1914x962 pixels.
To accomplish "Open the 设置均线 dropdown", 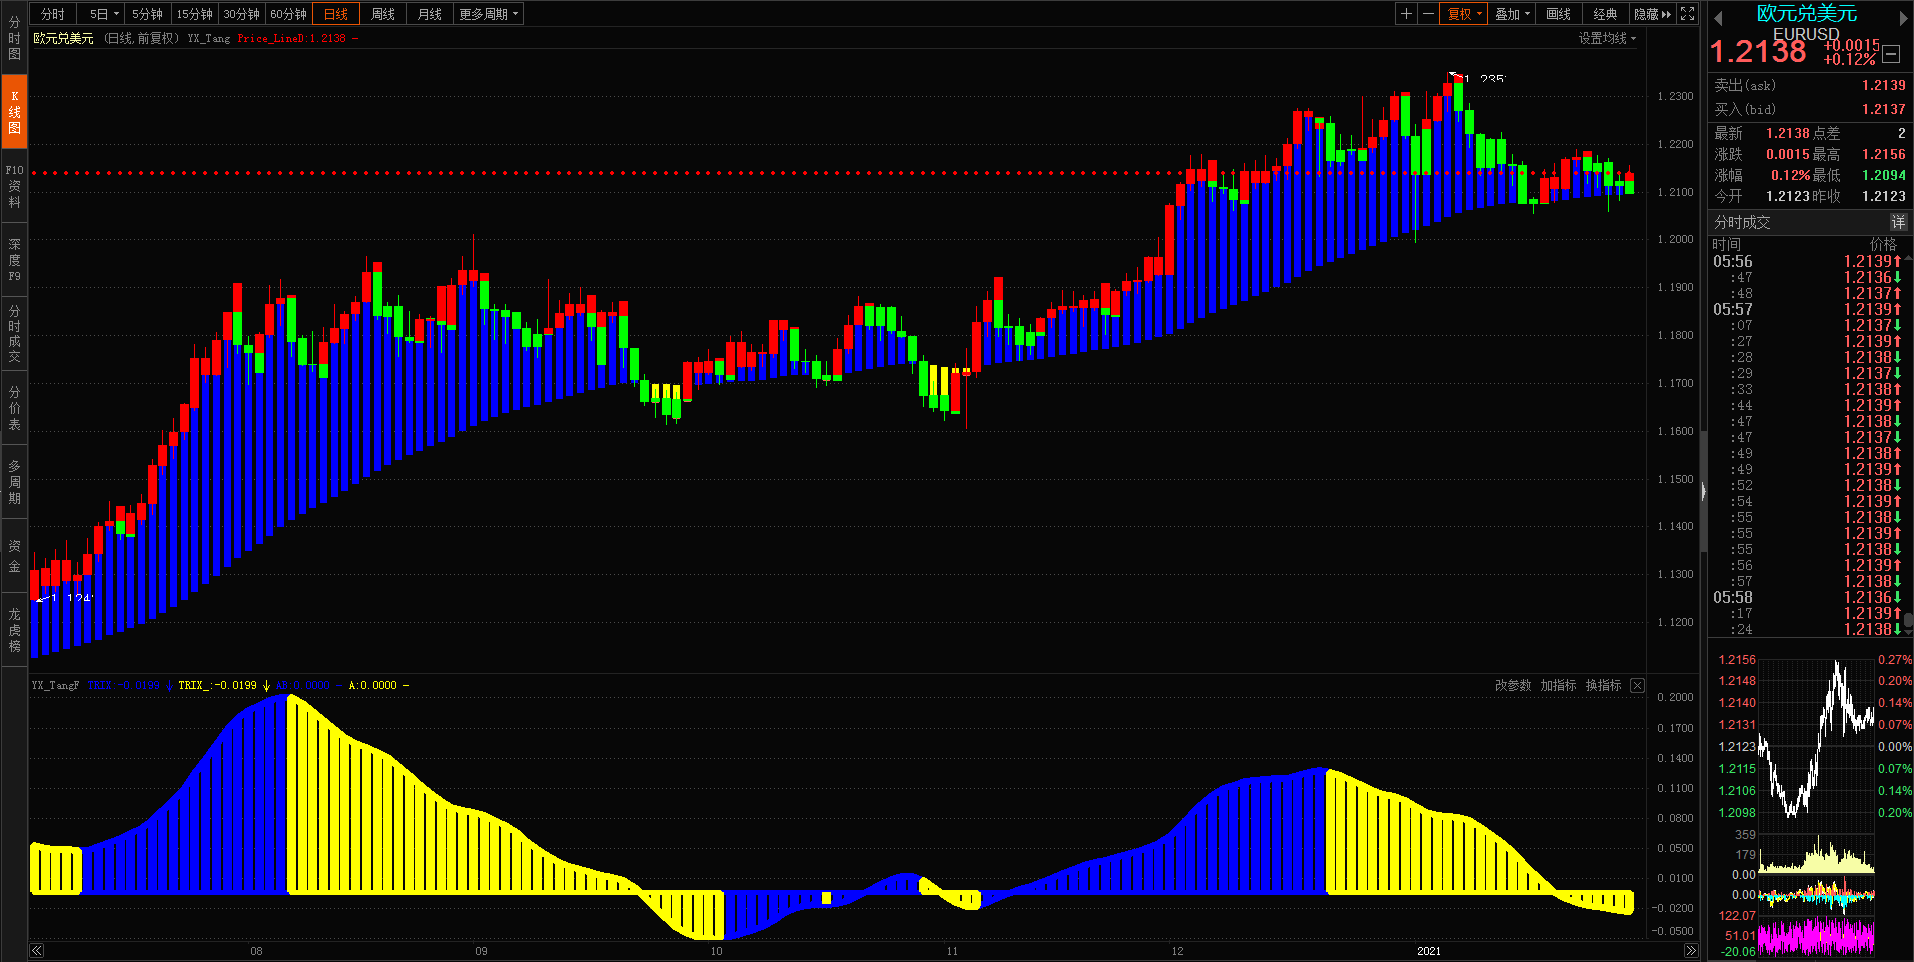I will tap(1607, 38).
